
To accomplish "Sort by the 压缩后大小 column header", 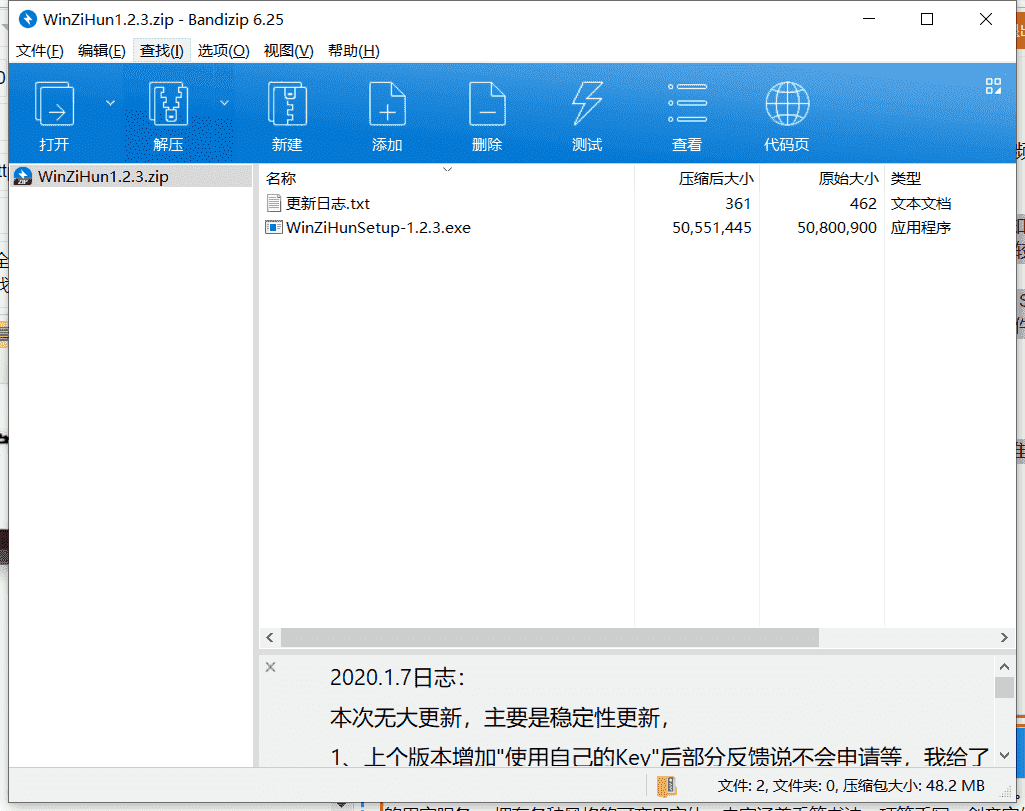I will click(697, 178).
